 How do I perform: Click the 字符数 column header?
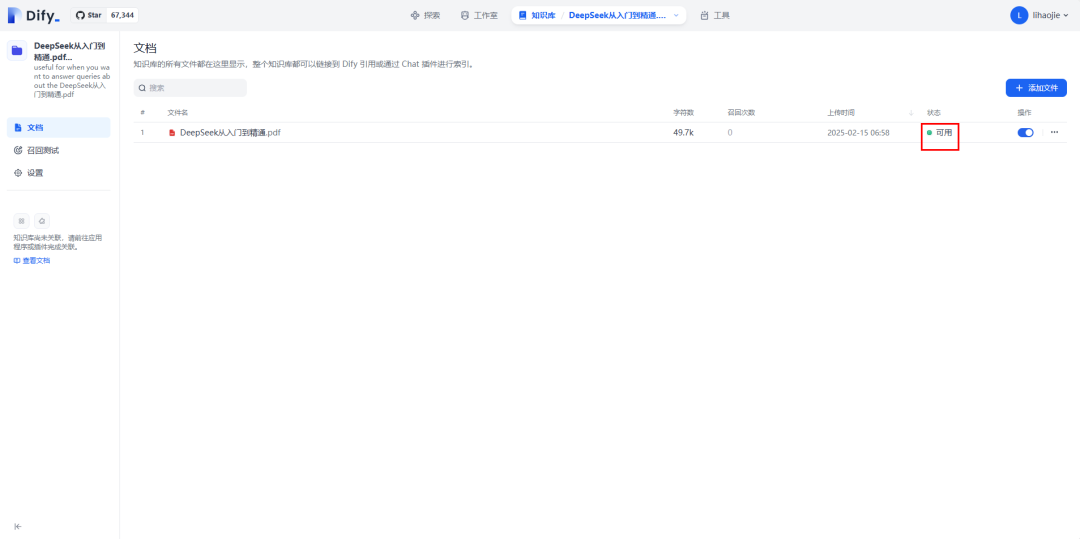pos(683,113)
